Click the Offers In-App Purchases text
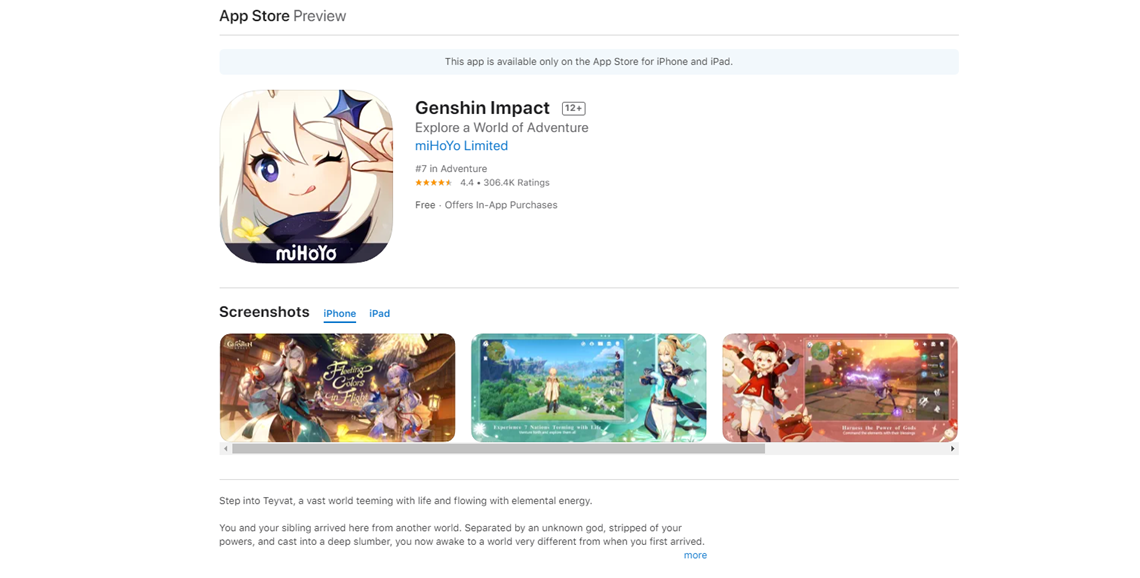Screen dimensions: 1140x578 click(x=501, y=205)
